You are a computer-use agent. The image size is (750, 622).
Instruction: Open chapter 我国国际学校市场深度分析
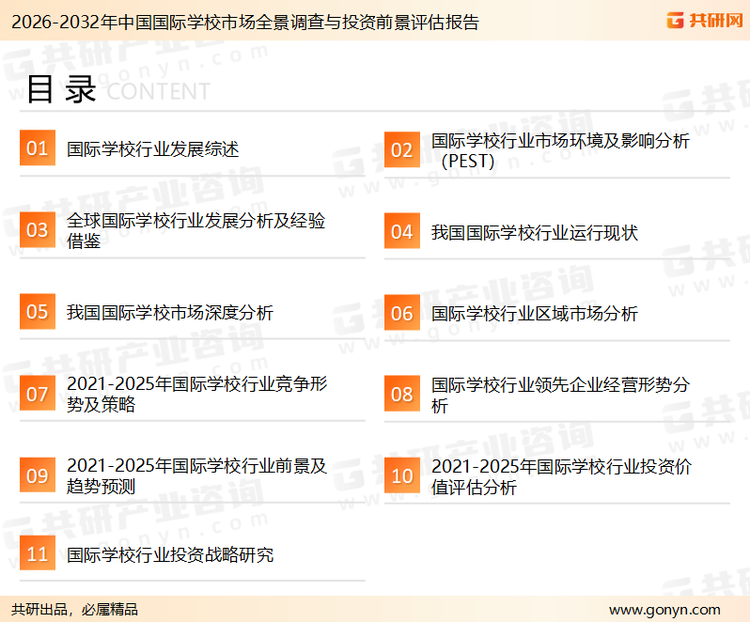coord(170,312)
